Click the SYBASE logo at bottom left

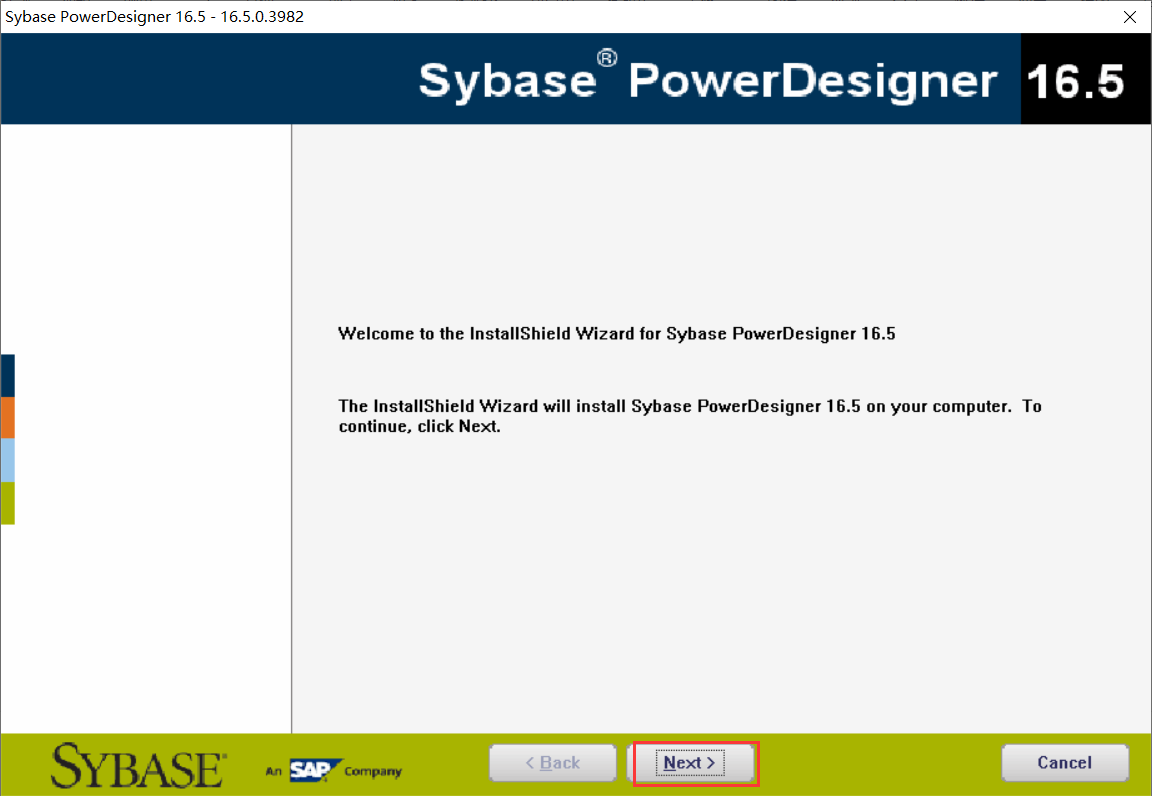pos(135,764)
